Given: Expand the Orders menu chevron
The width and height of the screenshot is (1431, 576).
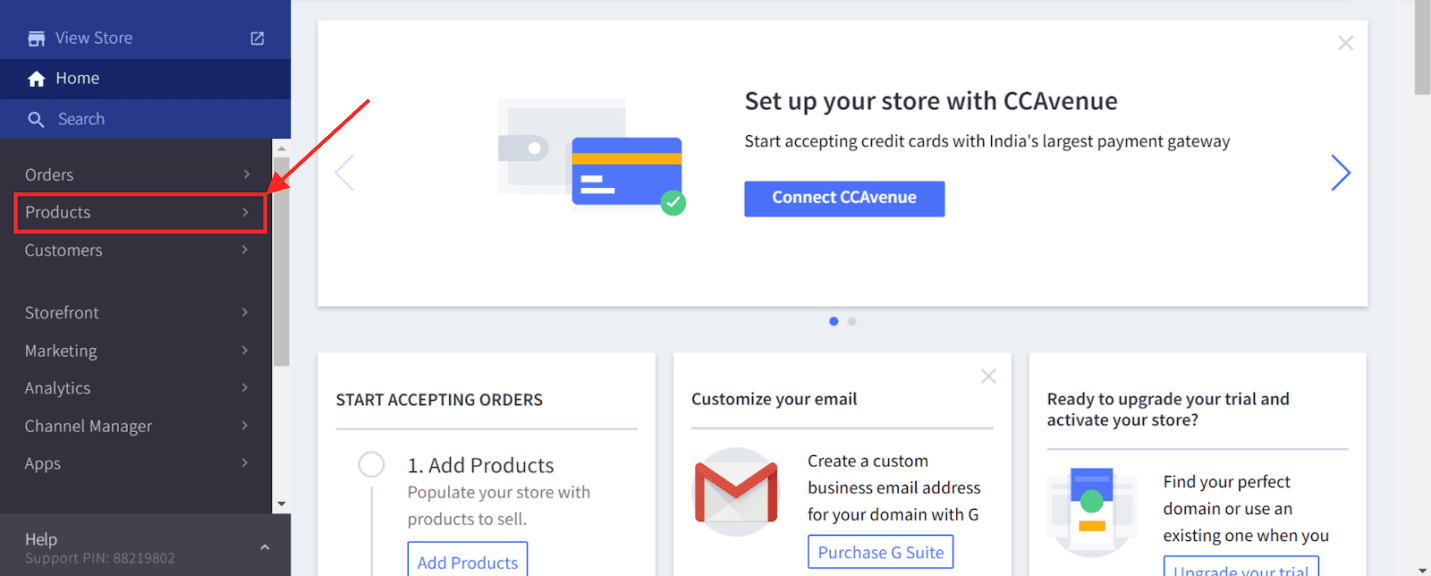Looking at the screenshot, I should click(246, 174).
